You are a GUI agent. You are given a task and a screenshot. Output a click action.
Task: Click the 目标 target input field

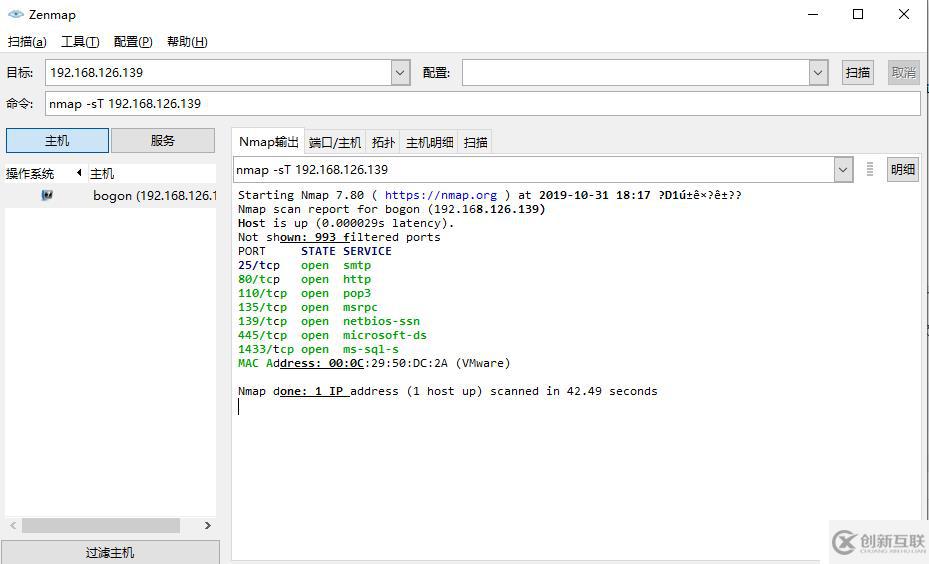coord(218,73)
